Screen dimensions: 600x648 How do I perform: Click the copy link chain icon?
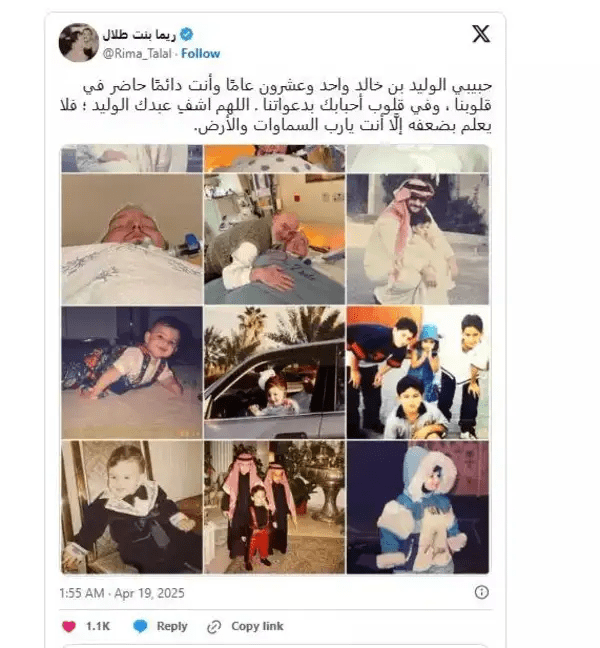click(x=214, y=627)
